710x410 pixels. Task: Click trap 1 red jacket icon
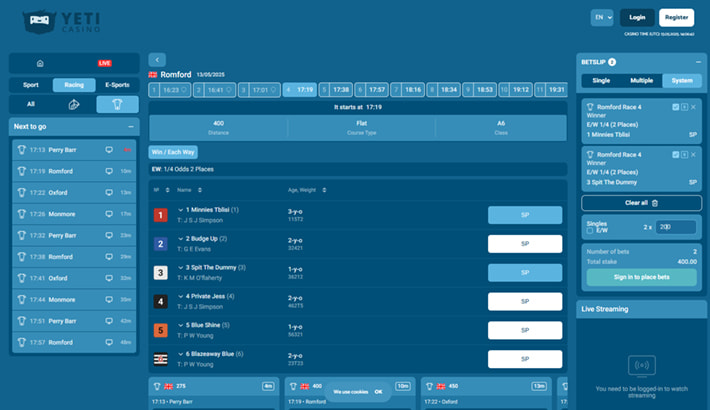tap(160, 215)
